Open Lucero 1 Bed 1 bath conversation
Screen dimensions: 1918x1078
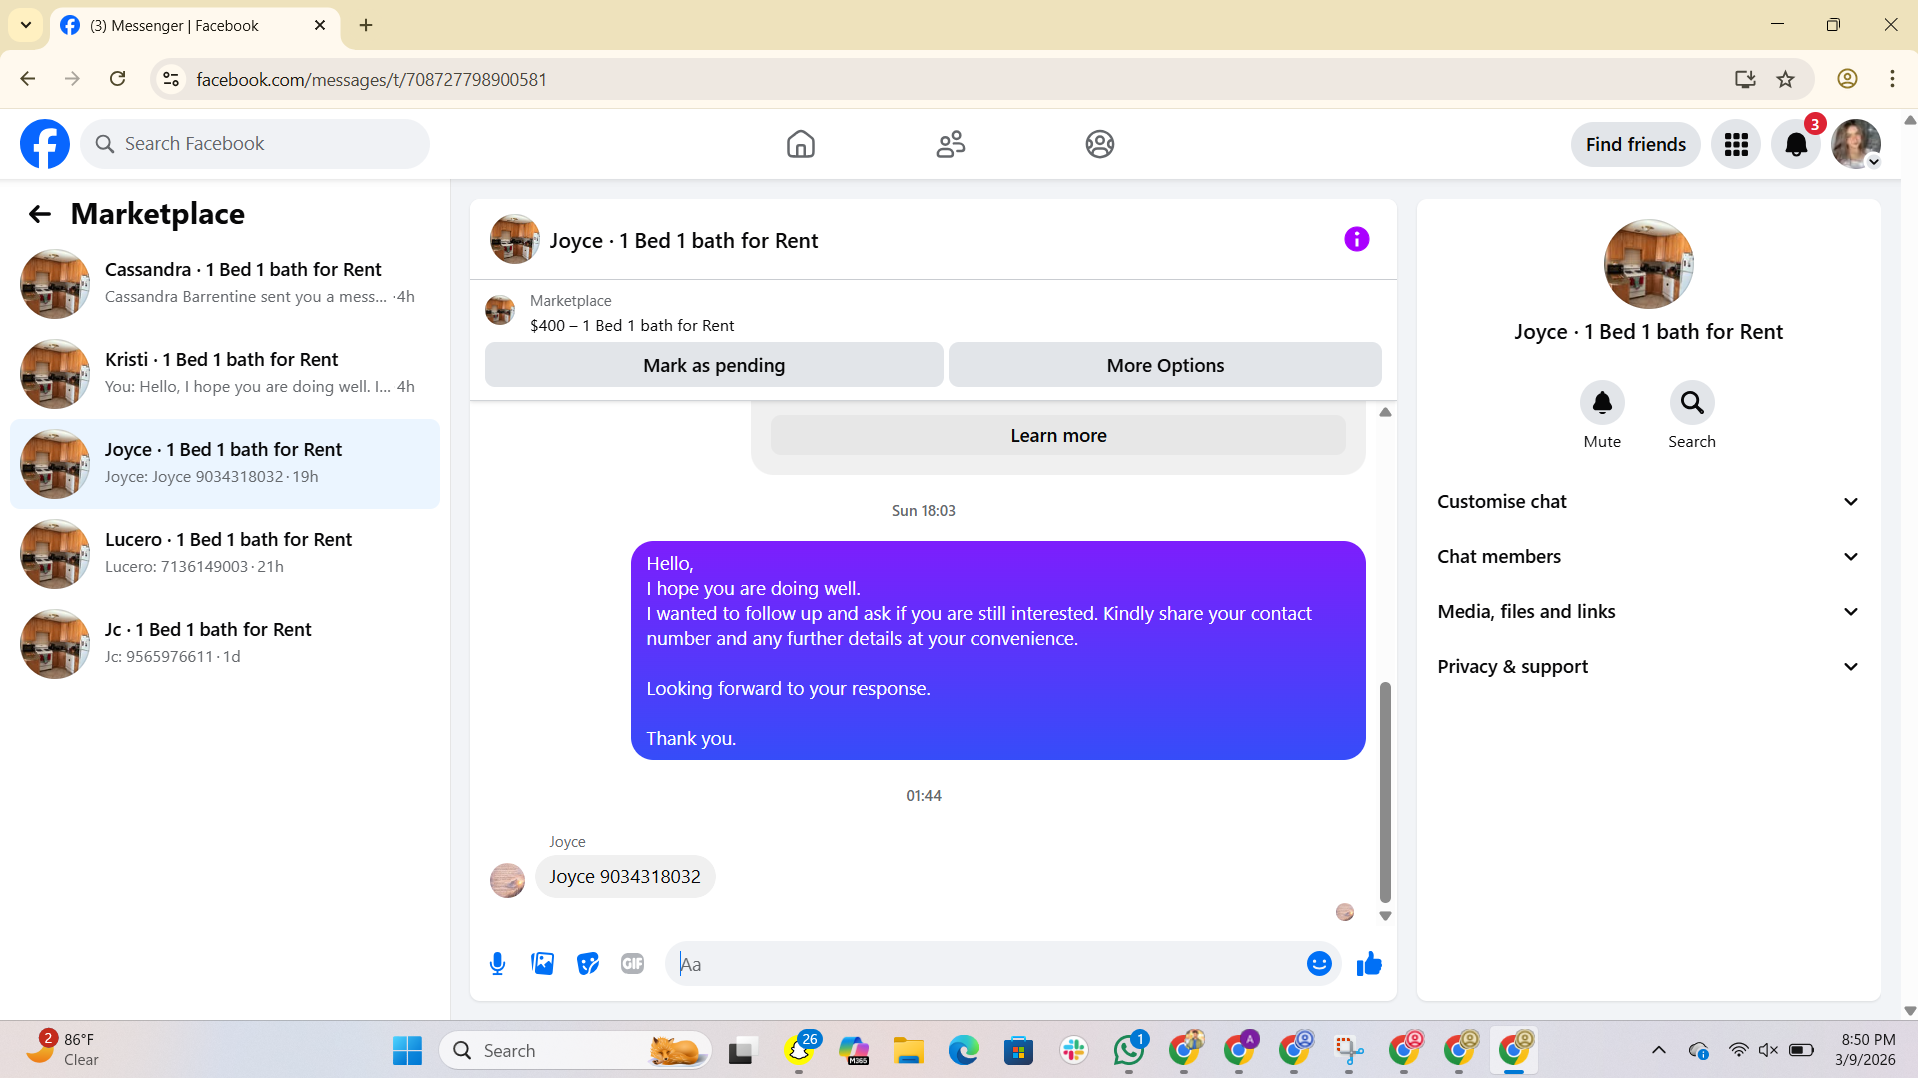point(225,554)
